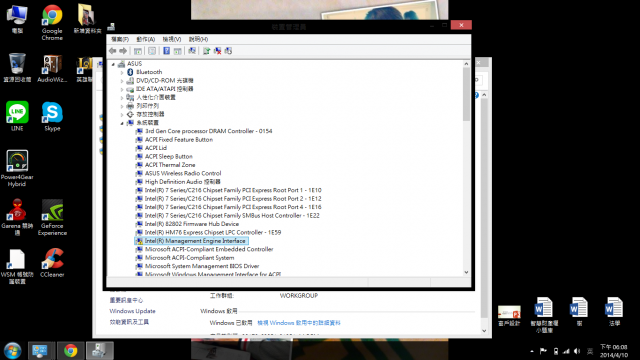
Task: Click System window scroll-down arrow
Action: pos(484,331)
